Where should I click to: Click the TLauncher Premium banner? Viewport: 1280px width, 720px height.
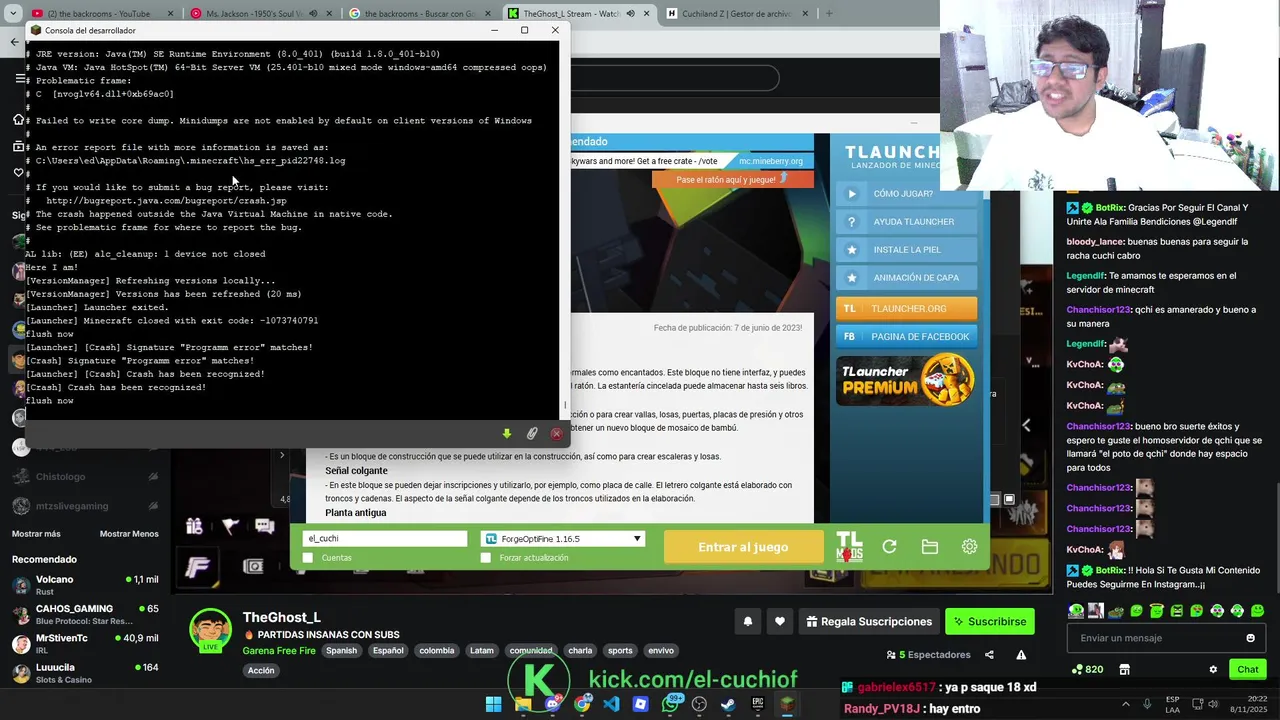[906, 379]
